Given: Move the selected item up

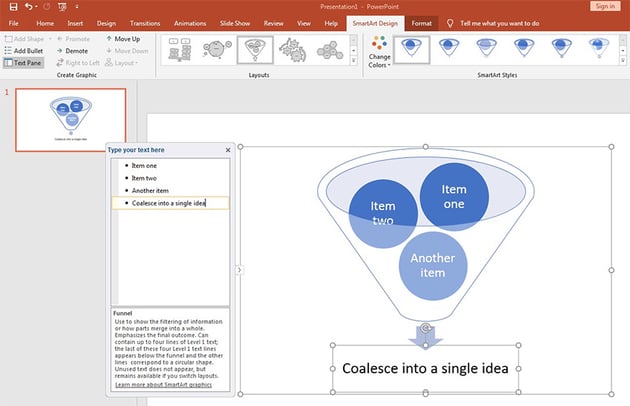Looking at the screenshot, I should (x=124, y=38).
